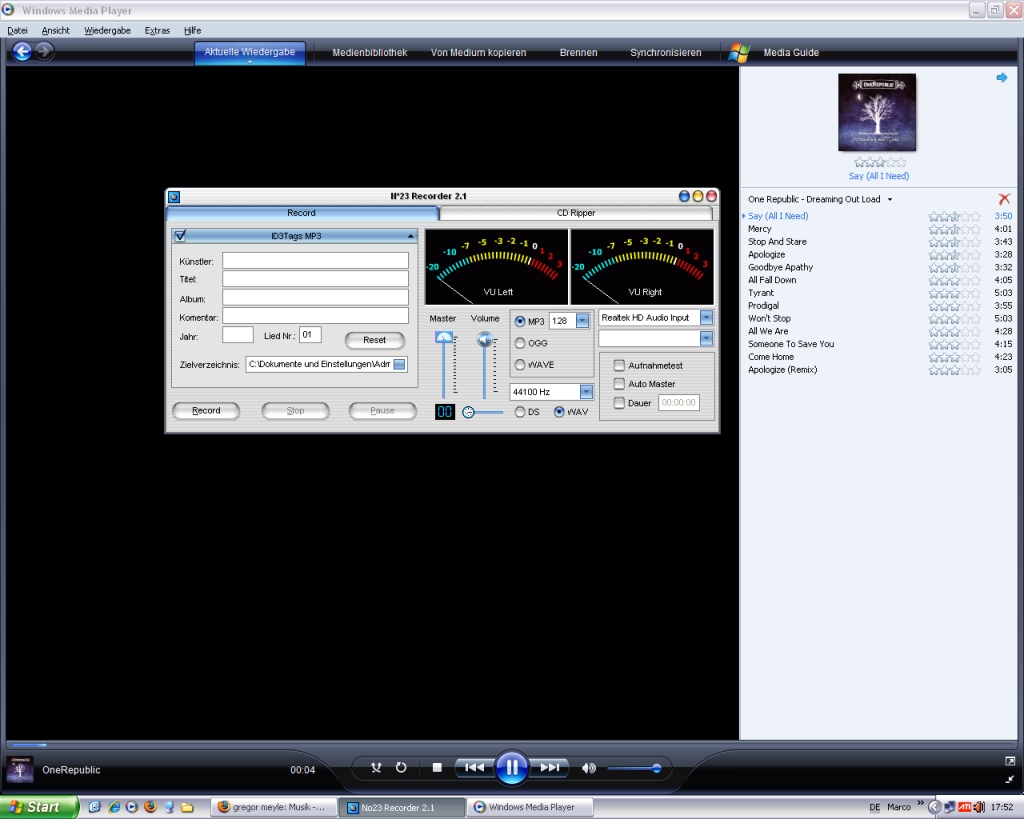The height and width of the screenshot is (819, 1024).
Task: Browse for the Zielverzeichnis folder
Action: [399, 364]
